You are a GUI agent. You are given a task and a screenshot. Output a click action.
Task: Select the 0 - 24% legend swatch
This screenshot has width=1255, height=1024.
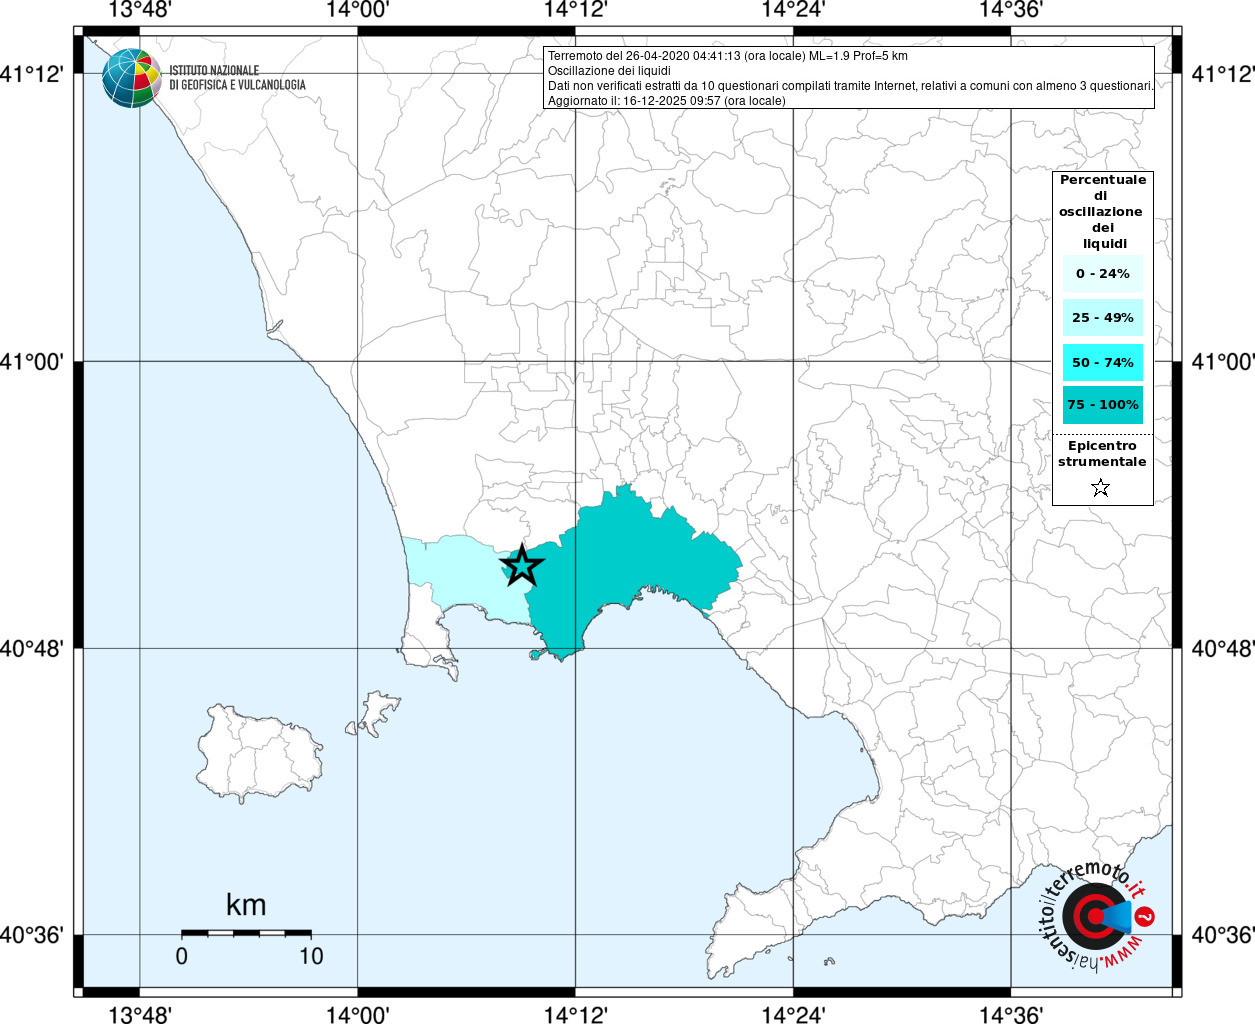coord(1103,273)
